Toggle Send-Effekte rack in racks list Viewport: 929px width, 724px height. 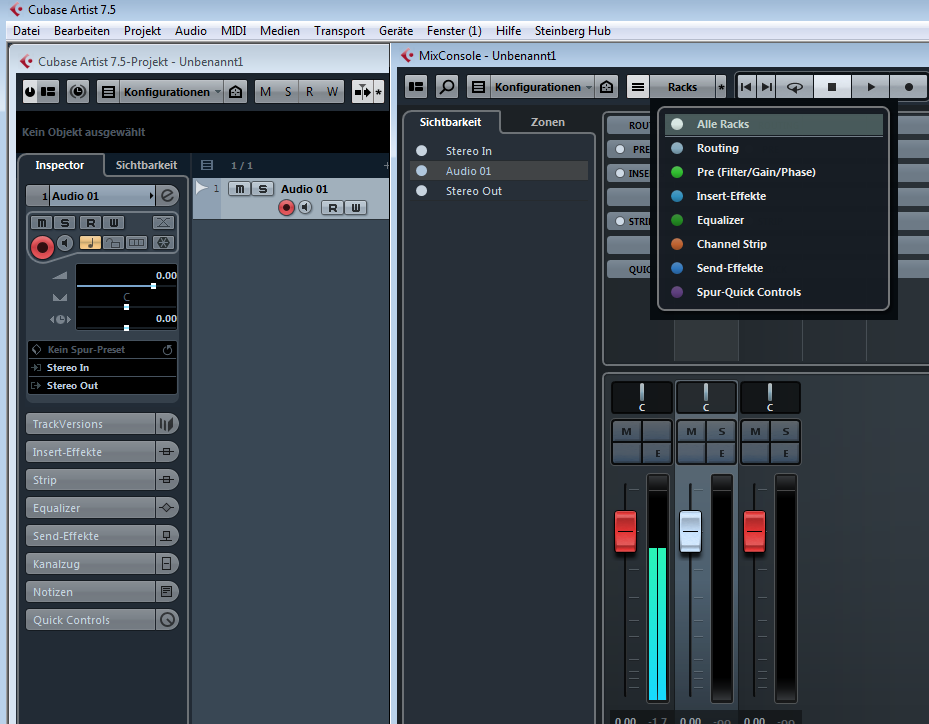click(x=774, y=268)
